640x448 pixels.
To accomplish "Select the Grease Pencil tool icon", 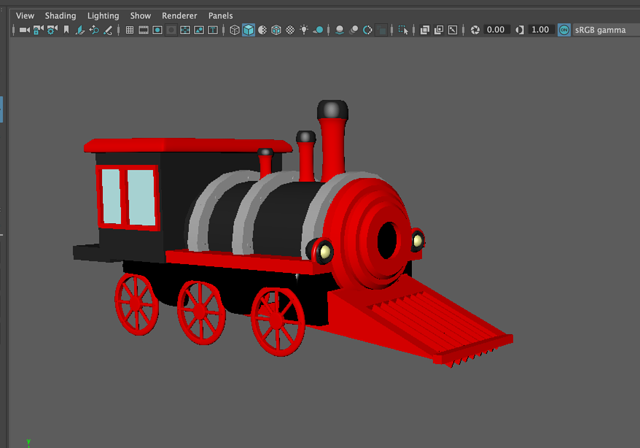I will [x=108, y=30].
